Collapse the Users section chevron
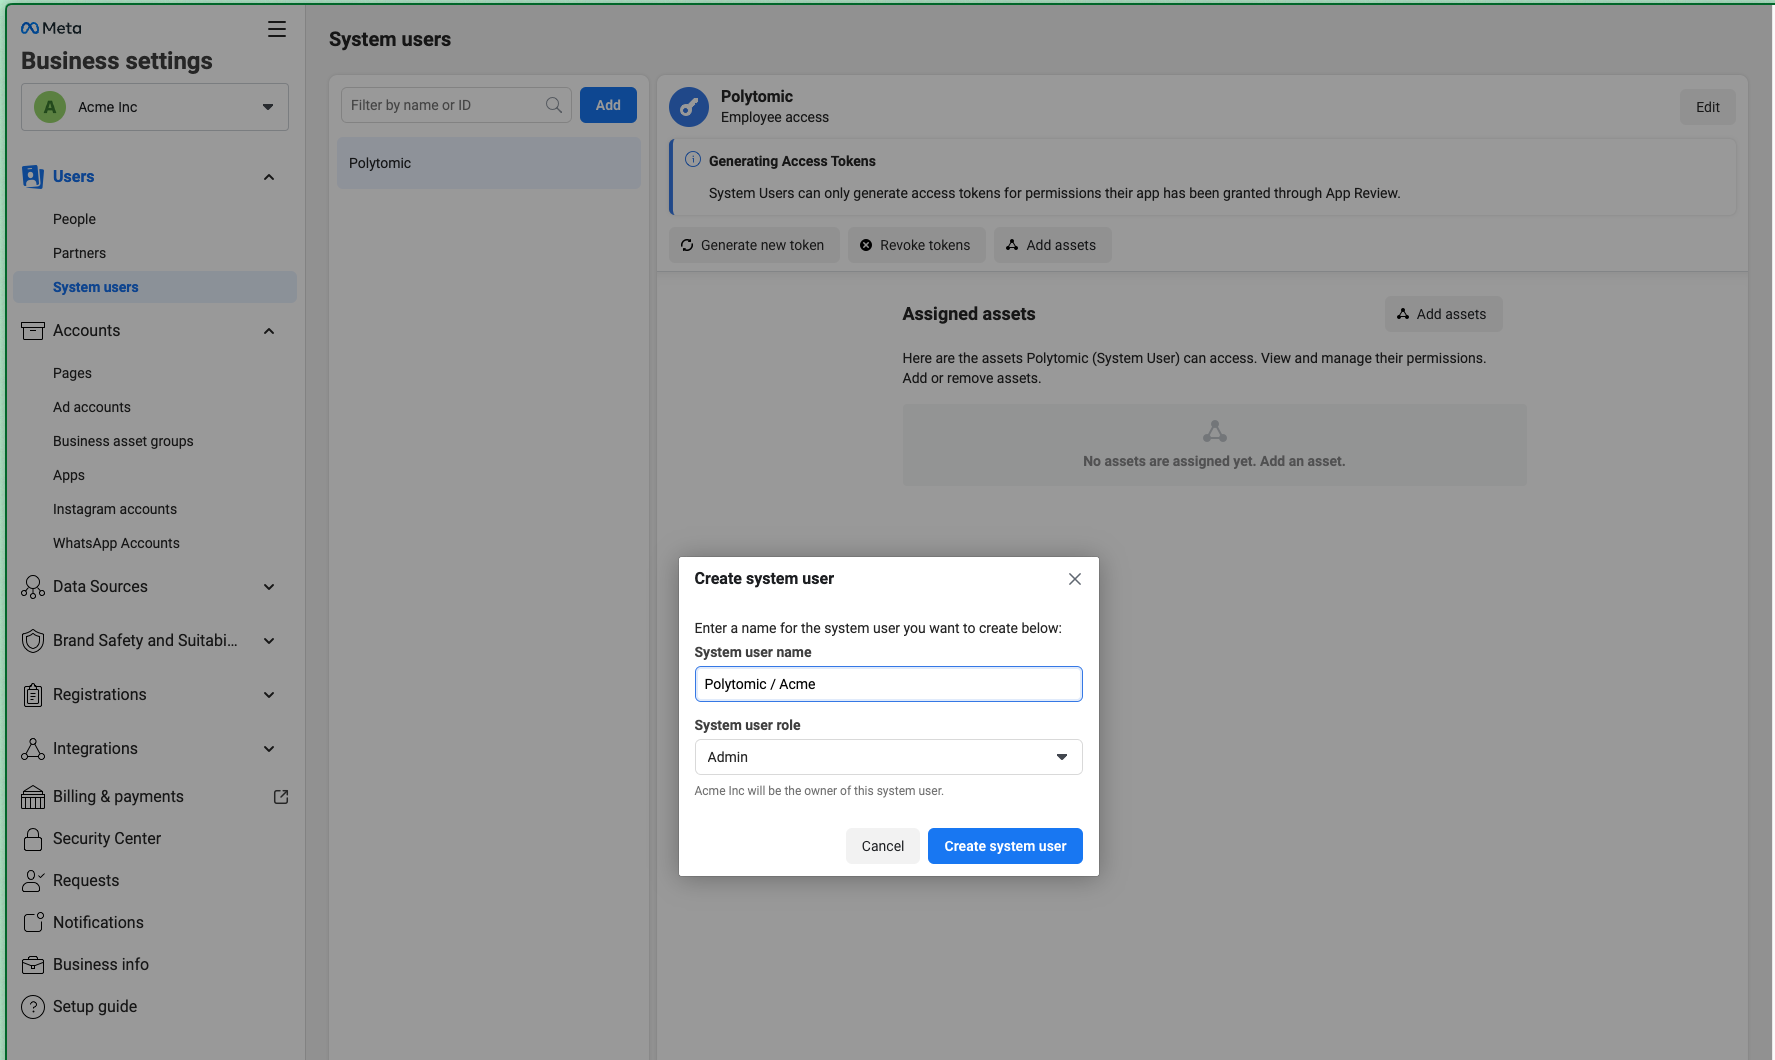Image resolution: width=1775 pixels, height=1060 pixels. tap(269, 177)
